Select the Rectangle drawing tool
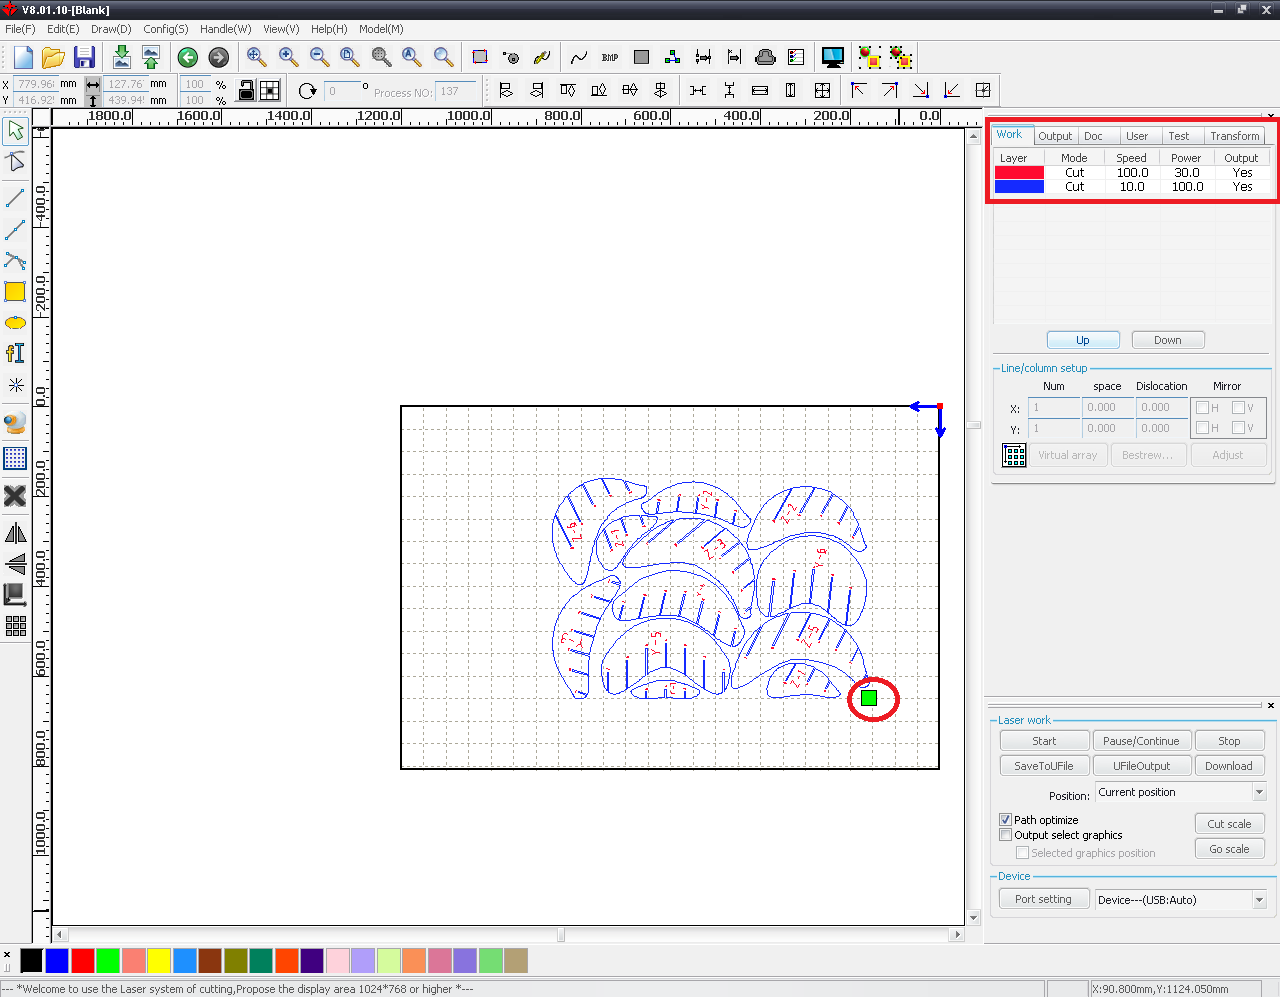The image size is (1280, 997). click(15, 292)
